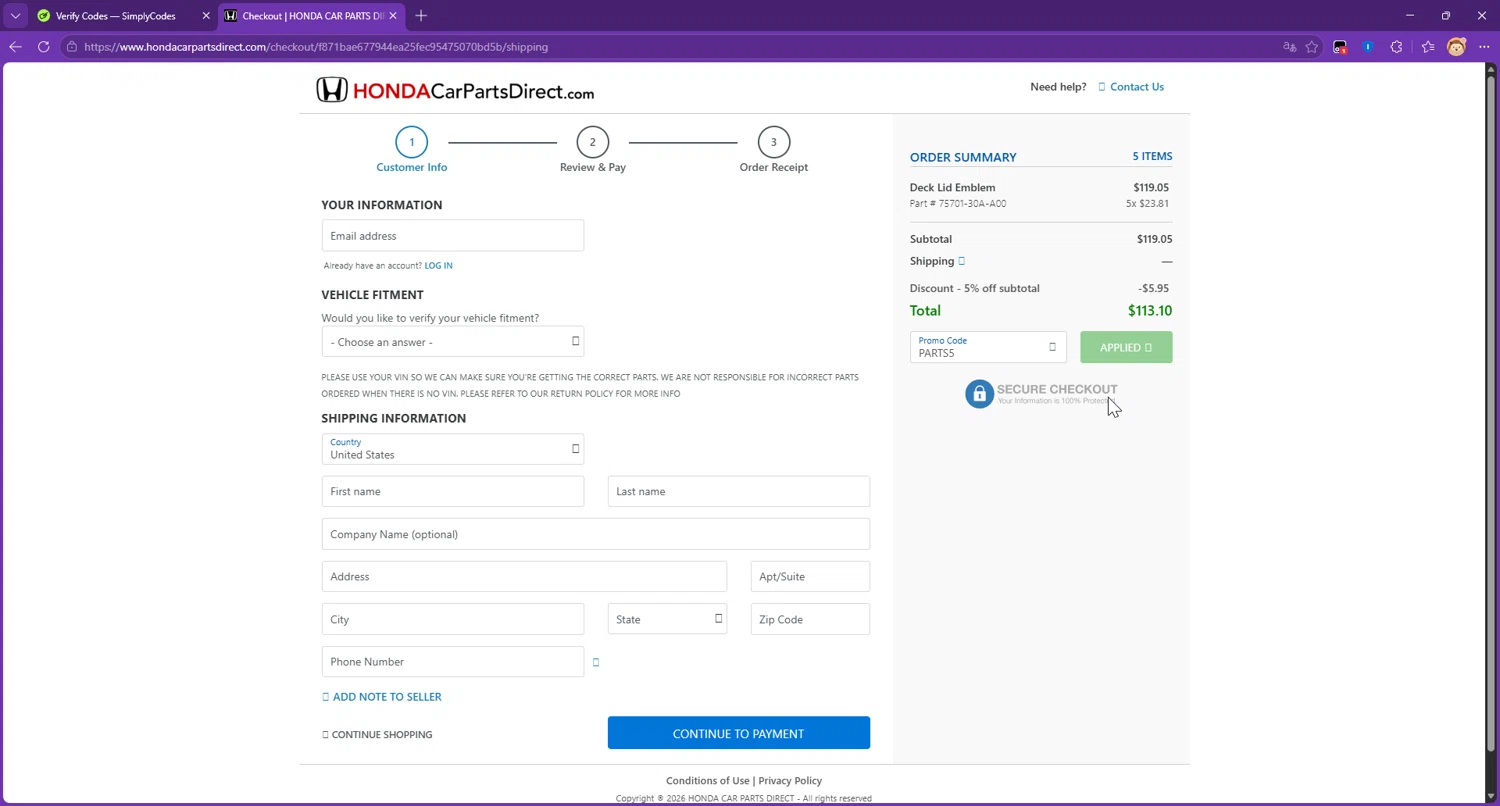
Task: Click the discount amount -$5.95
Action: (1154, 289)
